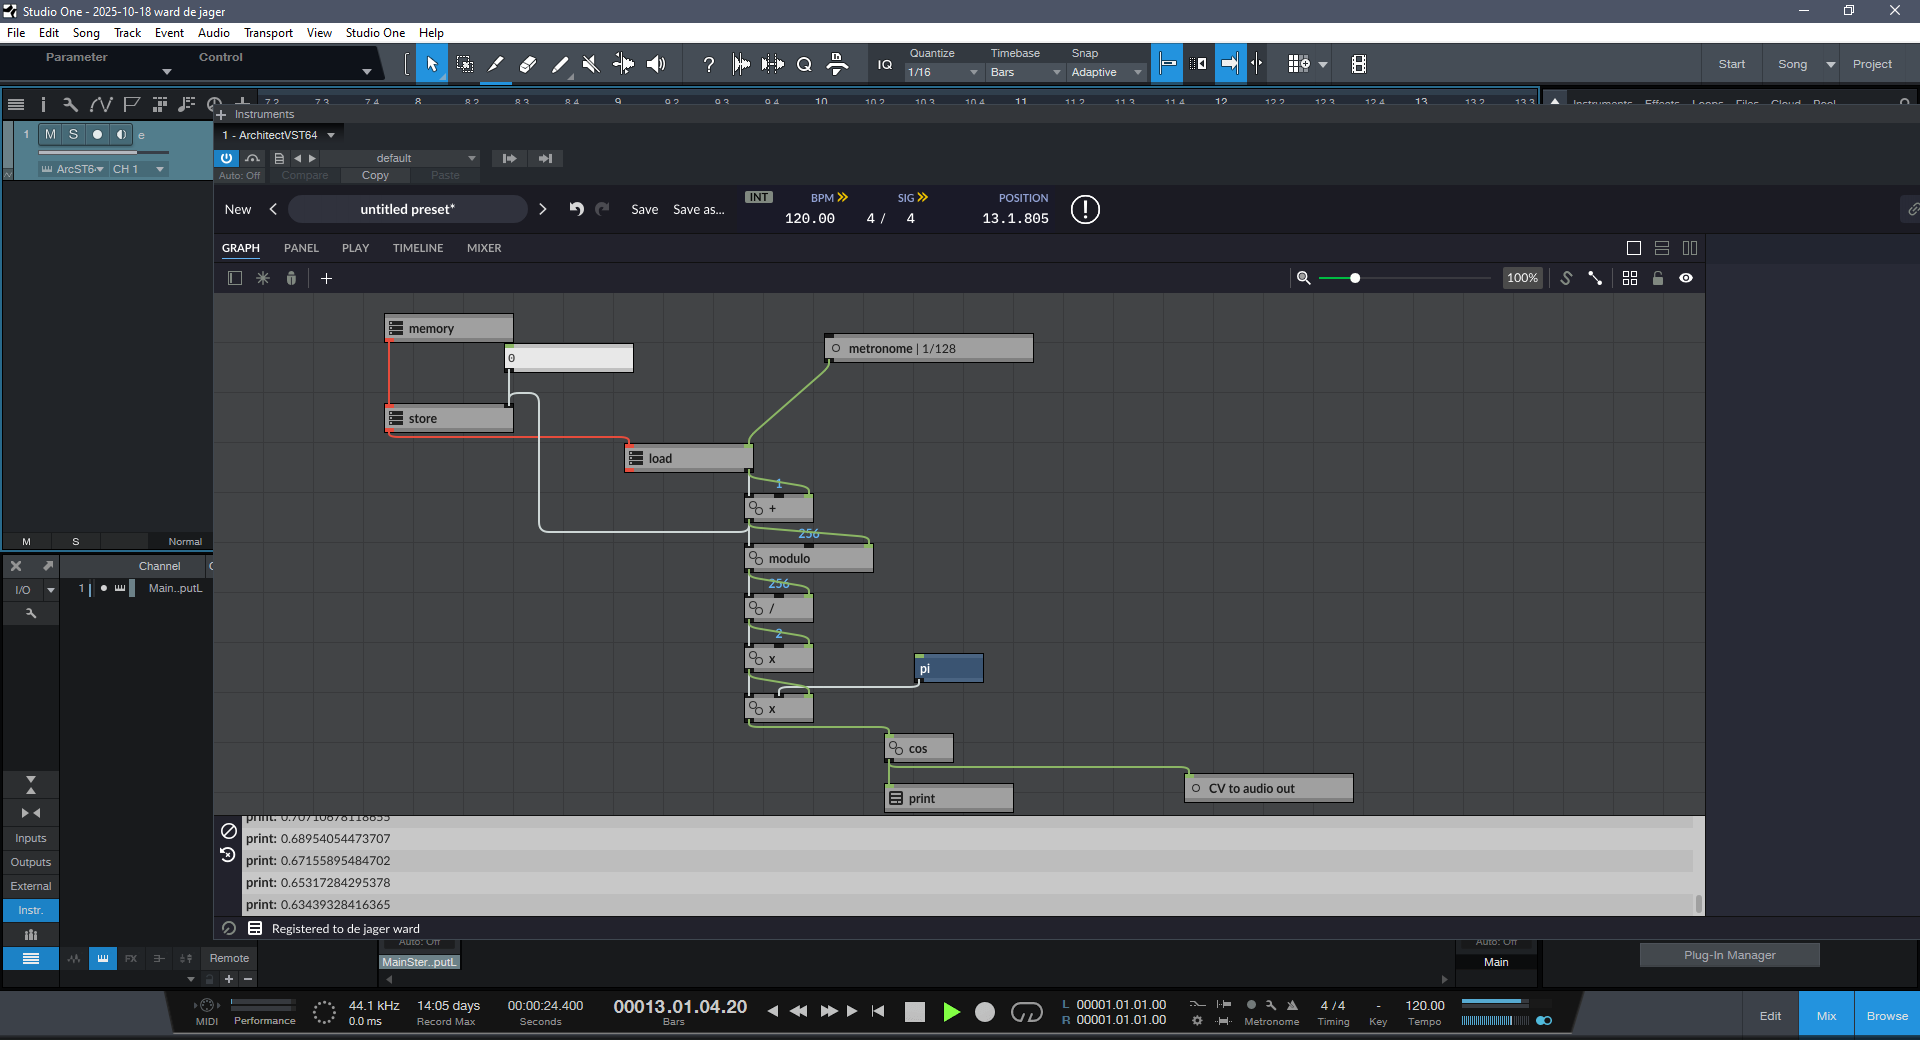
Task: Switch to the TIMELINE tab
Action: [x=417, y=248]
